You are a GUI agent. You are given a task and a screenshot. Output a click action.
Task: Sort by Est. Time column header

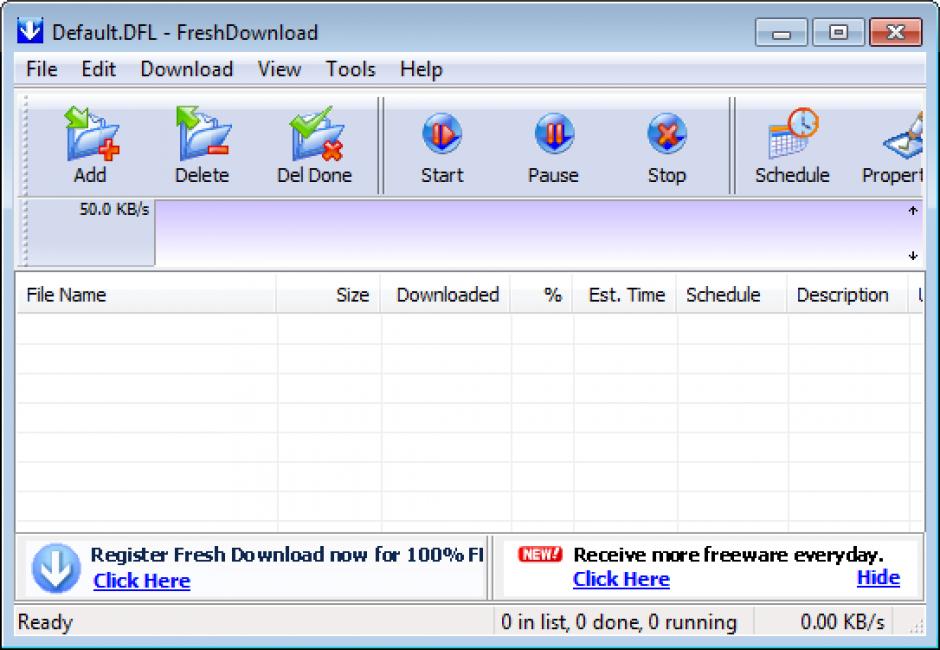coord(625,295)
